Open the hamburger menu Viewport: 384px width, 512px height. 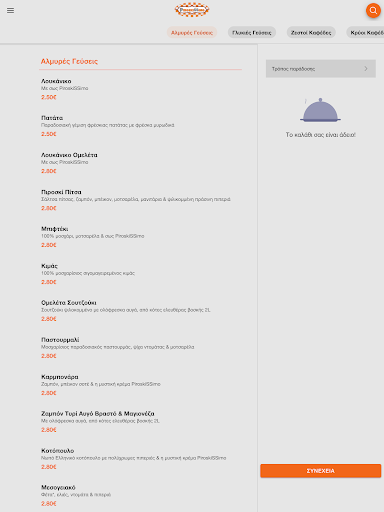(x=10, y=10)
